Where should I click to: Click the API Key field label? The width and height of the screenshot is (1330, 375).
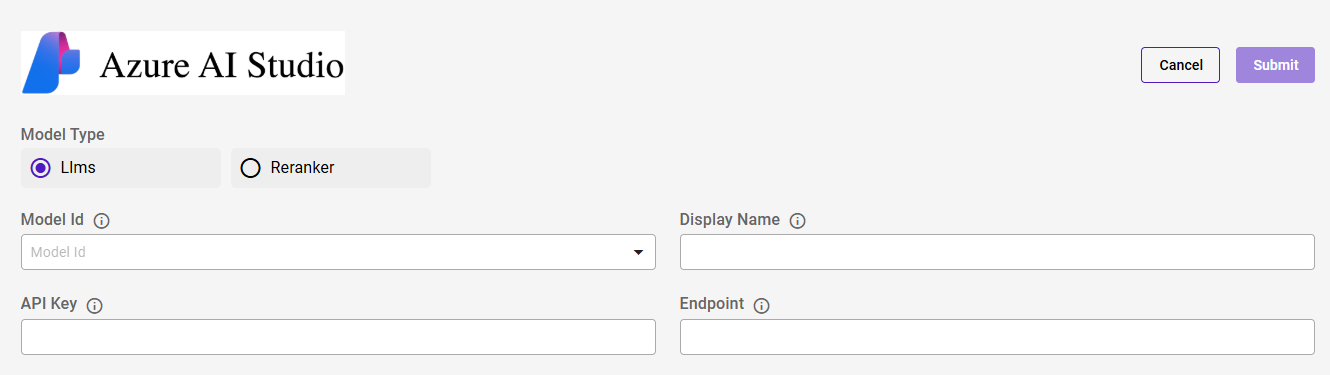(x=49, y=305)
